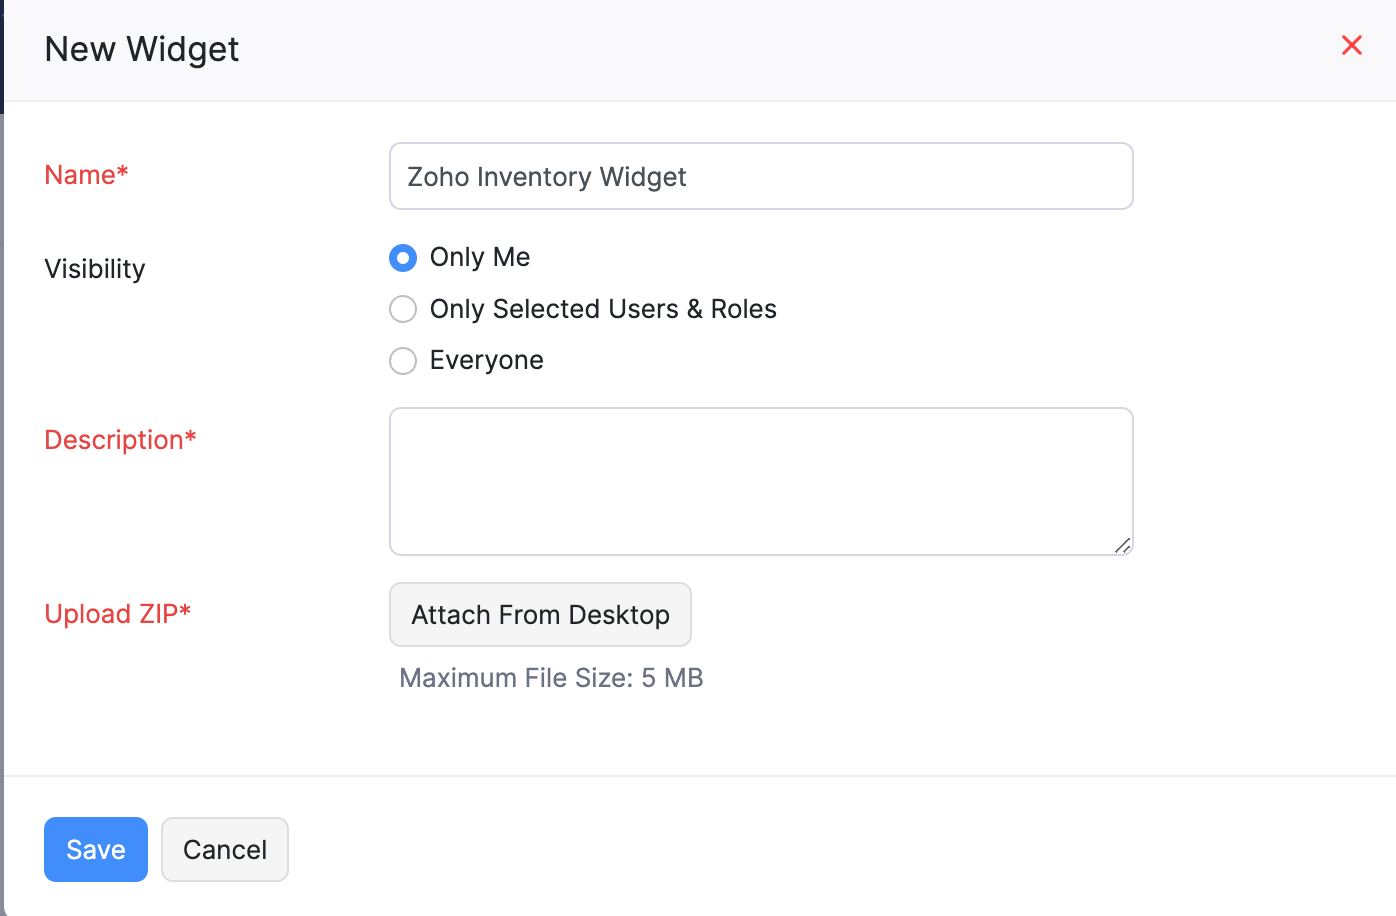The width and height of the screenshot is (1396, 916).
Task: Click the red Upload ZIP* label
Action: [118, 614]
